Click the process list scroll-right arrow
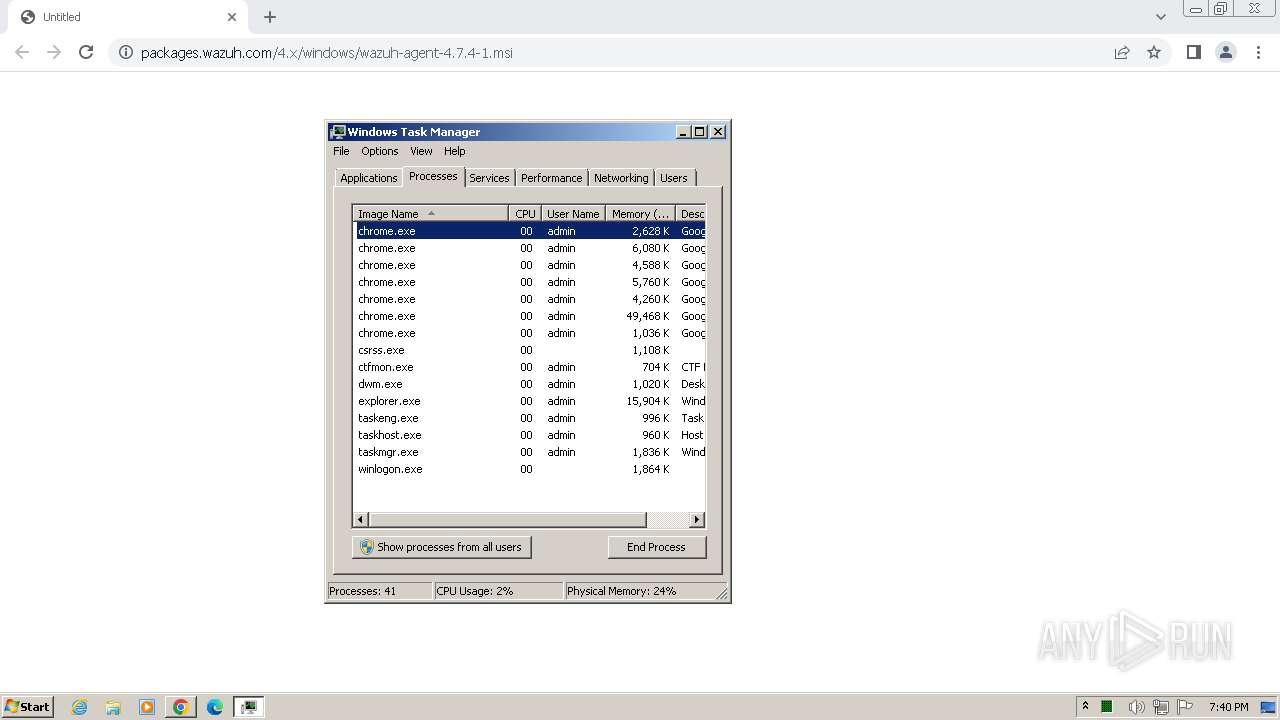 point(697,520)
